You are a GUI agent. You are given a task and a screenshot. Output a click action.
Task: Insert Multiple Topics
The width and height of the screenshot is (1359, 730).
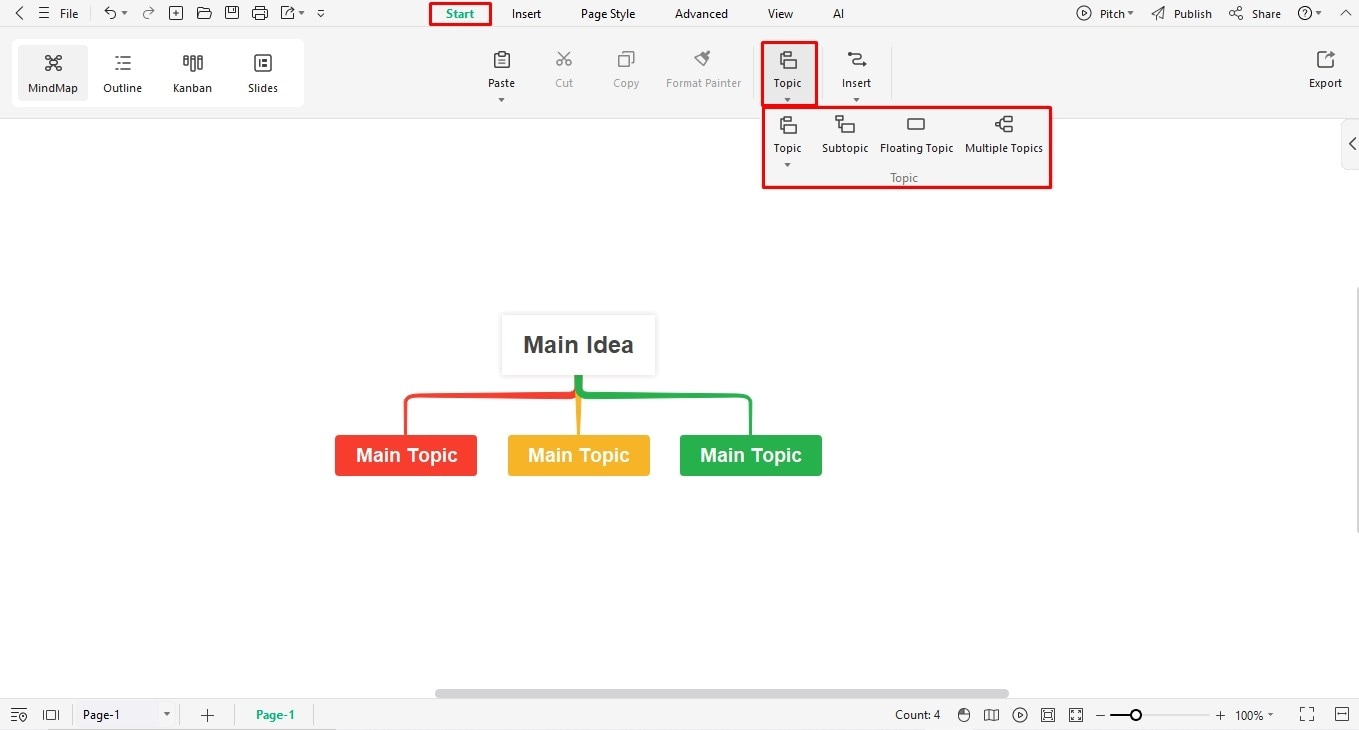[1004, 134]
